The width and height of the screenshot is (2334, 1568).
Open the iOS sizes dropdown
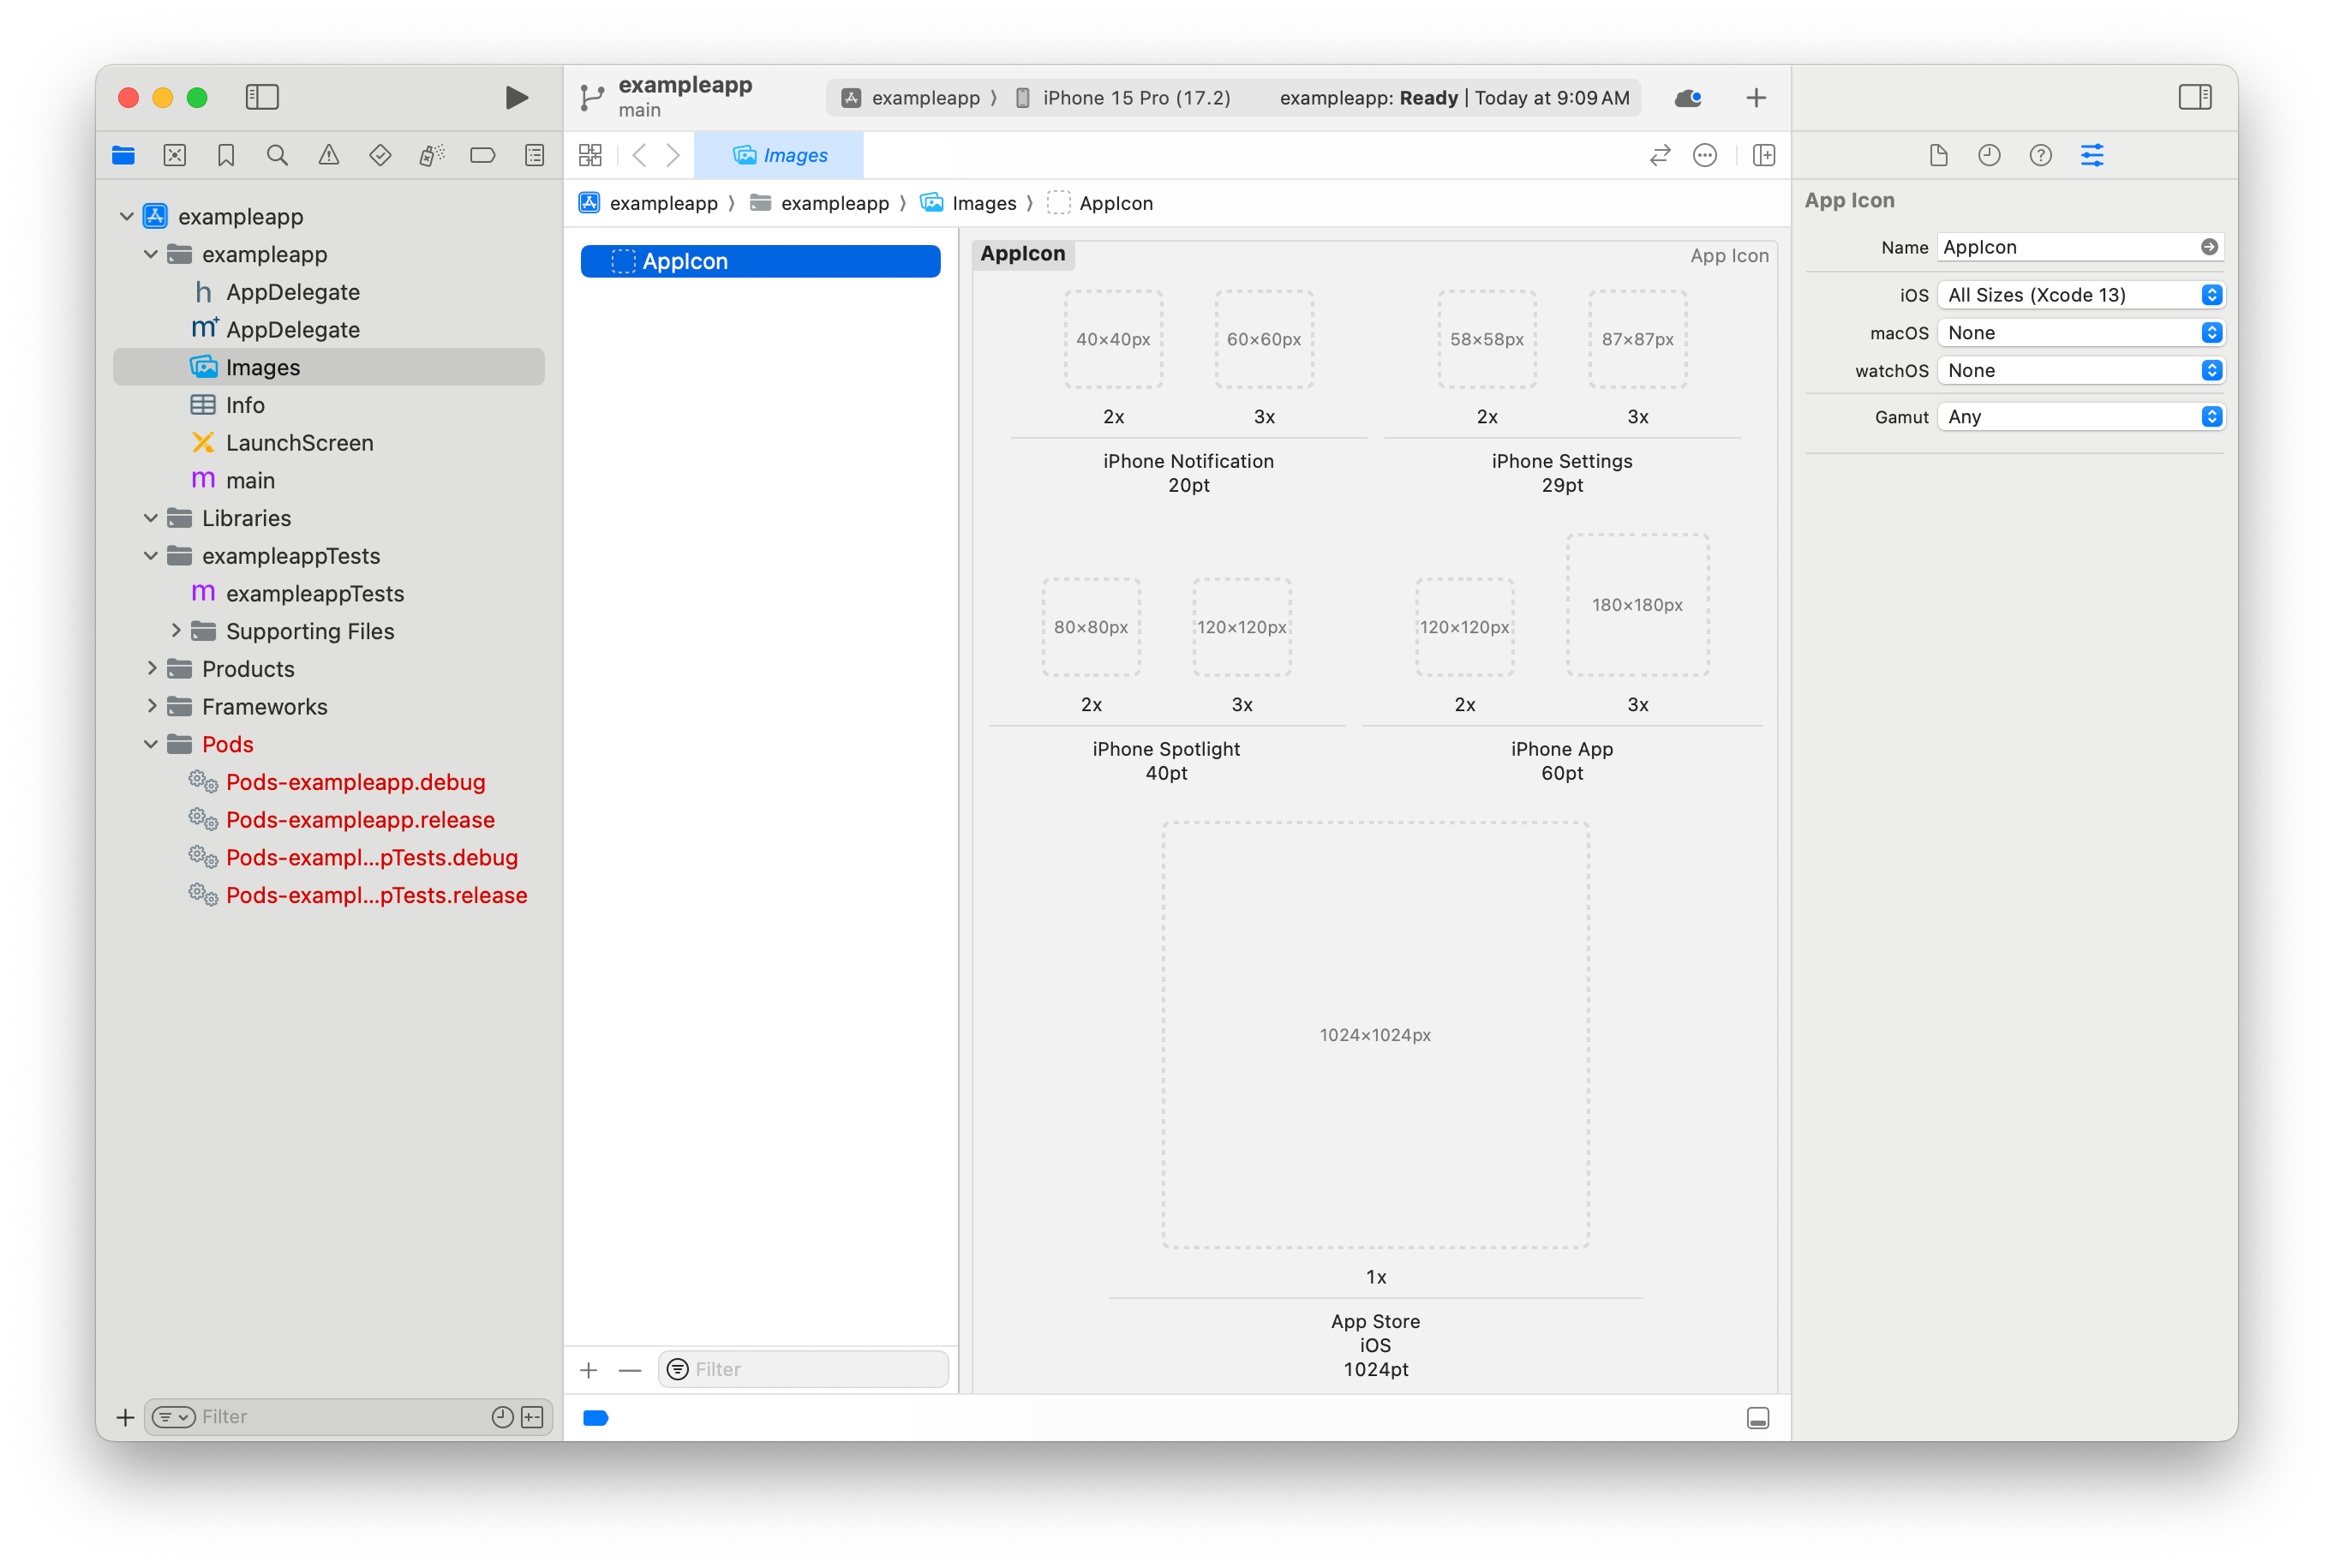[x=2081, y=295]
